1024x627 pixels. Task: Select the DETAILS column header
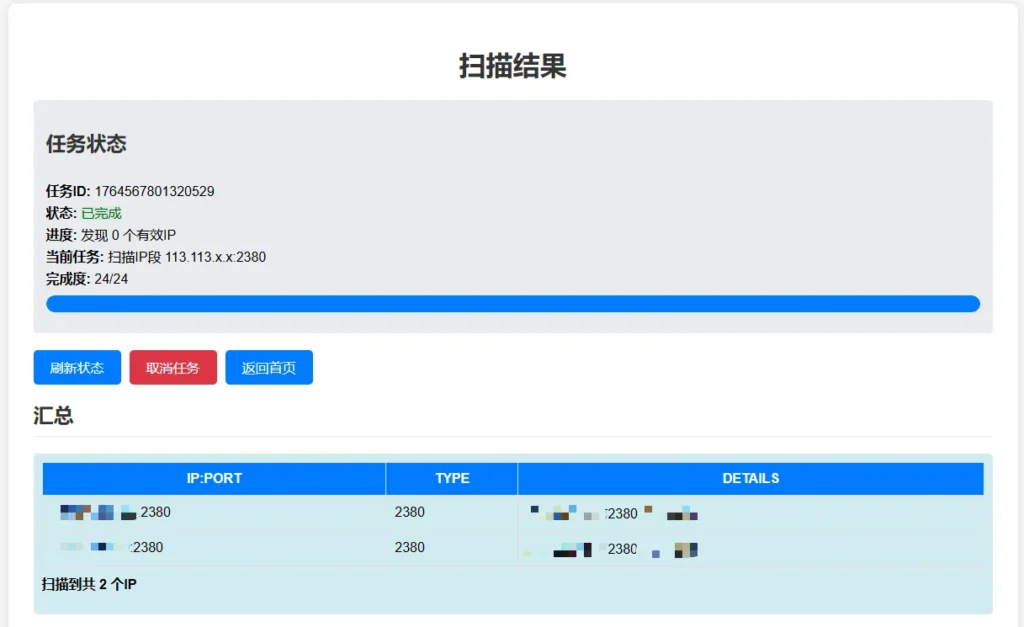(750, 478)
